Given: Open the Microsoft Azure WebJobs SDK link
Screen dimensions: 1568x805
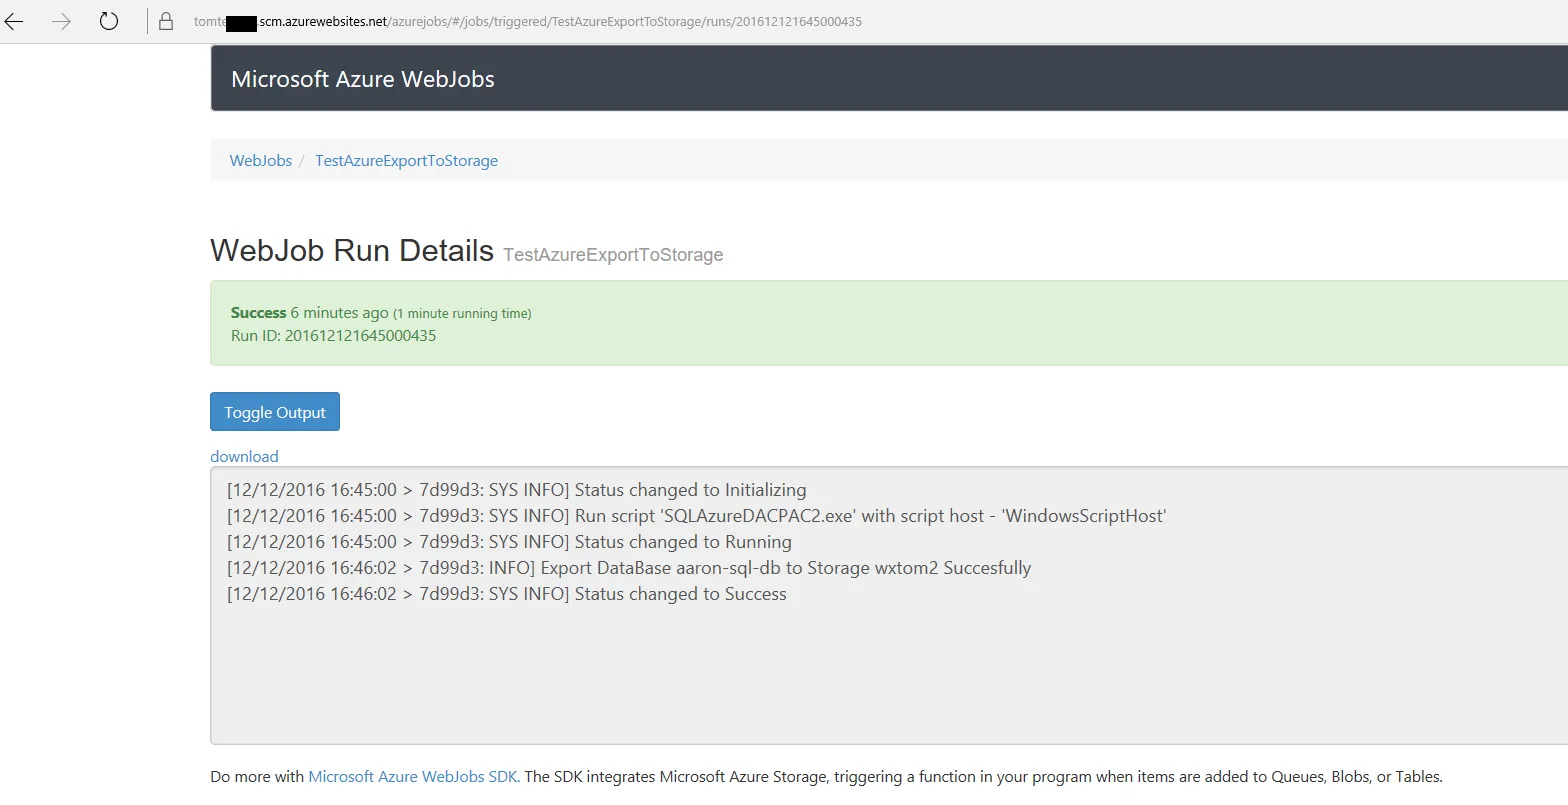Looking at the screenshot, I should [413, 777].
